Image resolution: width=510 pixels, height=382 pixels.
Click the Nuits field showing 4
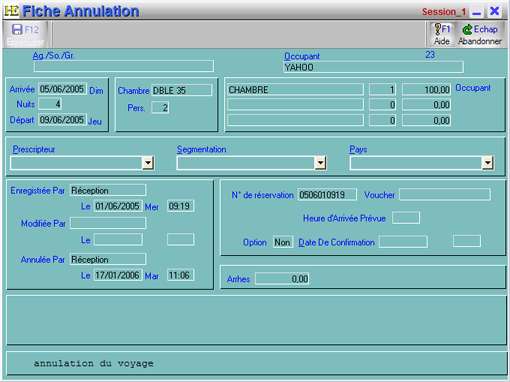(50, 104)
